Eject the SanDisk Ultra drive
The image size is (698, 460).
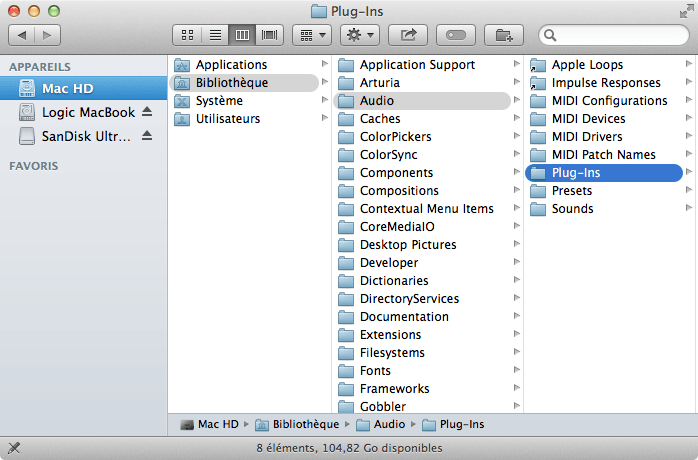point(148,136)
